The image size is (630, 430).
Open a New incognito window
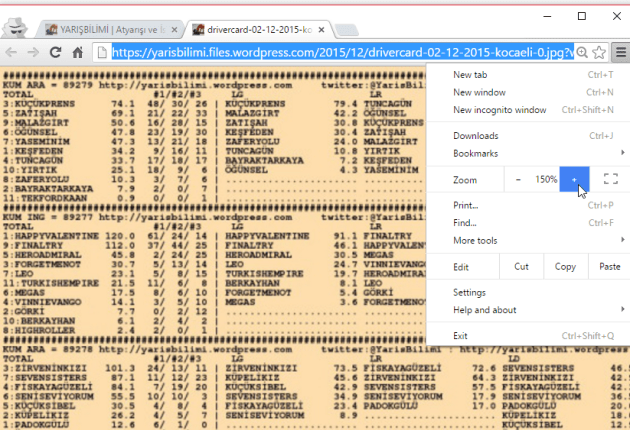tap(528, 110)
